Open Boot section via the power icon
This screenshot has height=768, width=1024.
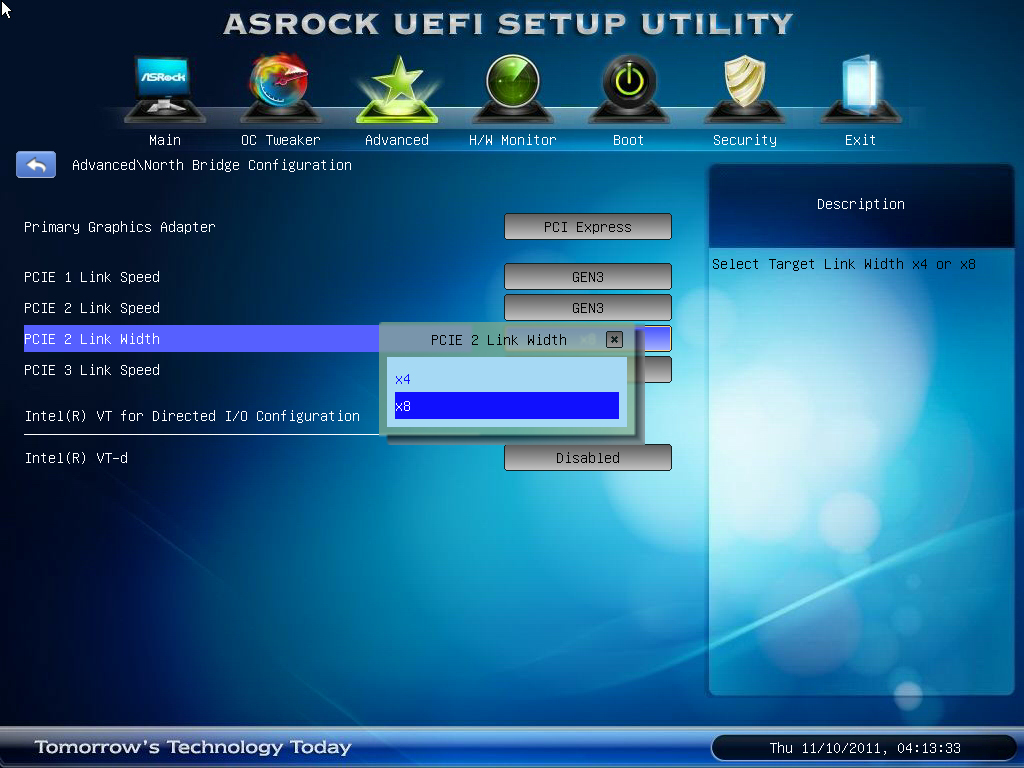point(629,89)
